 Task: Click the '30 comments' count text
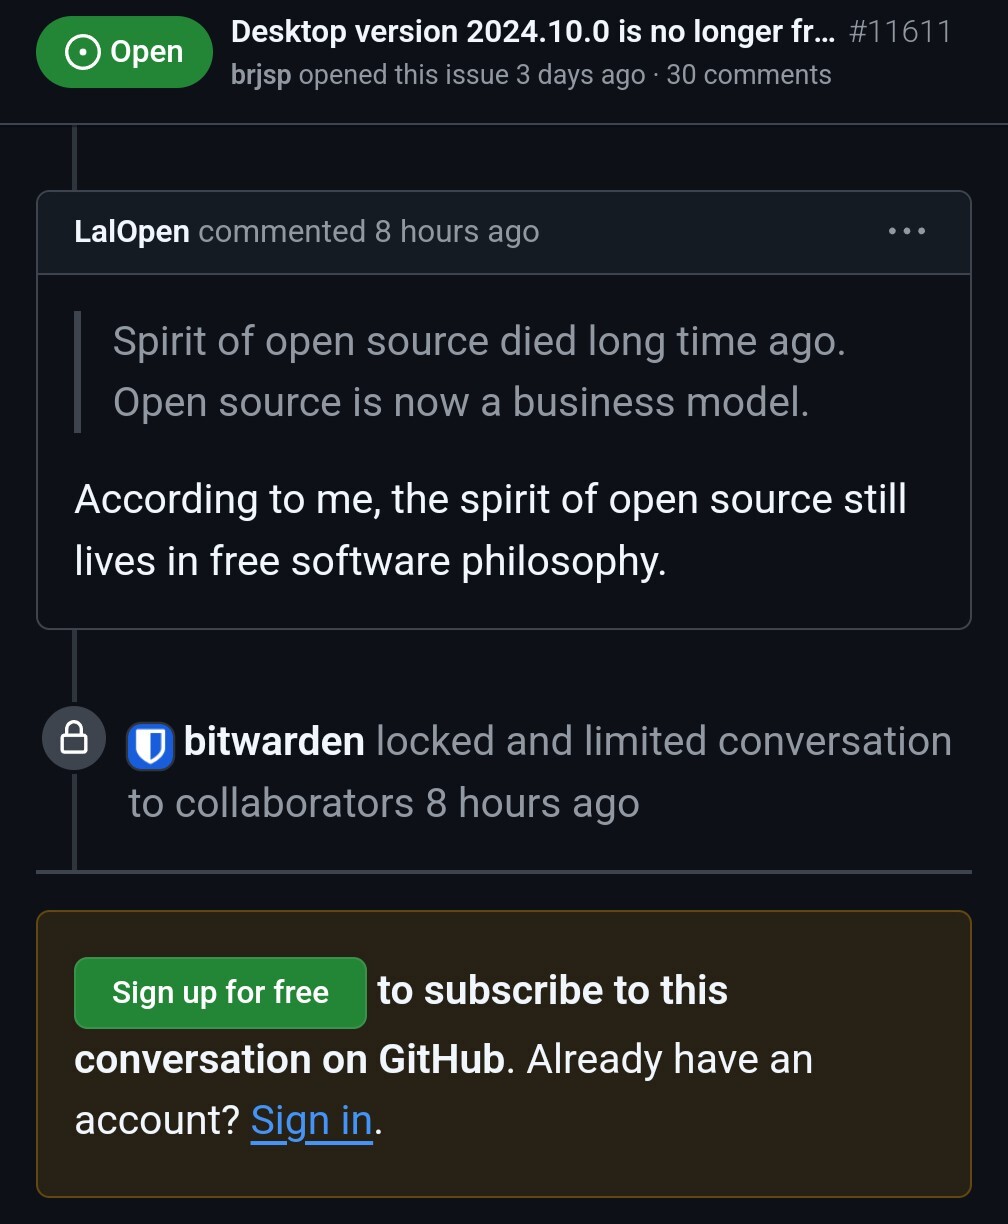pyautogui.click(x=749, y=75)
